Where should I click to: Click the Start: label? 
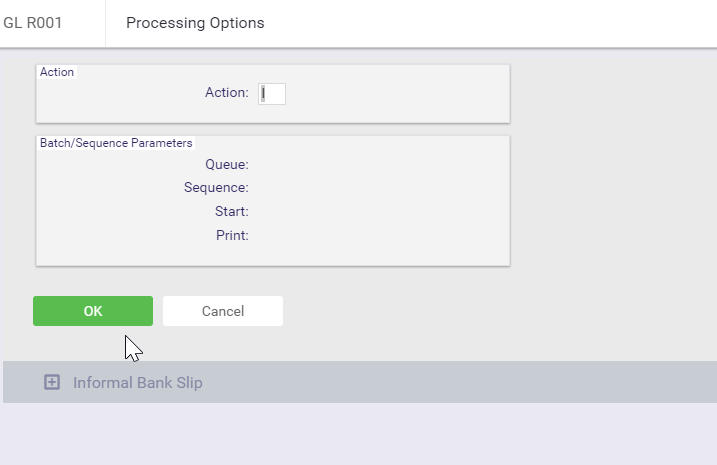[232, 212]
